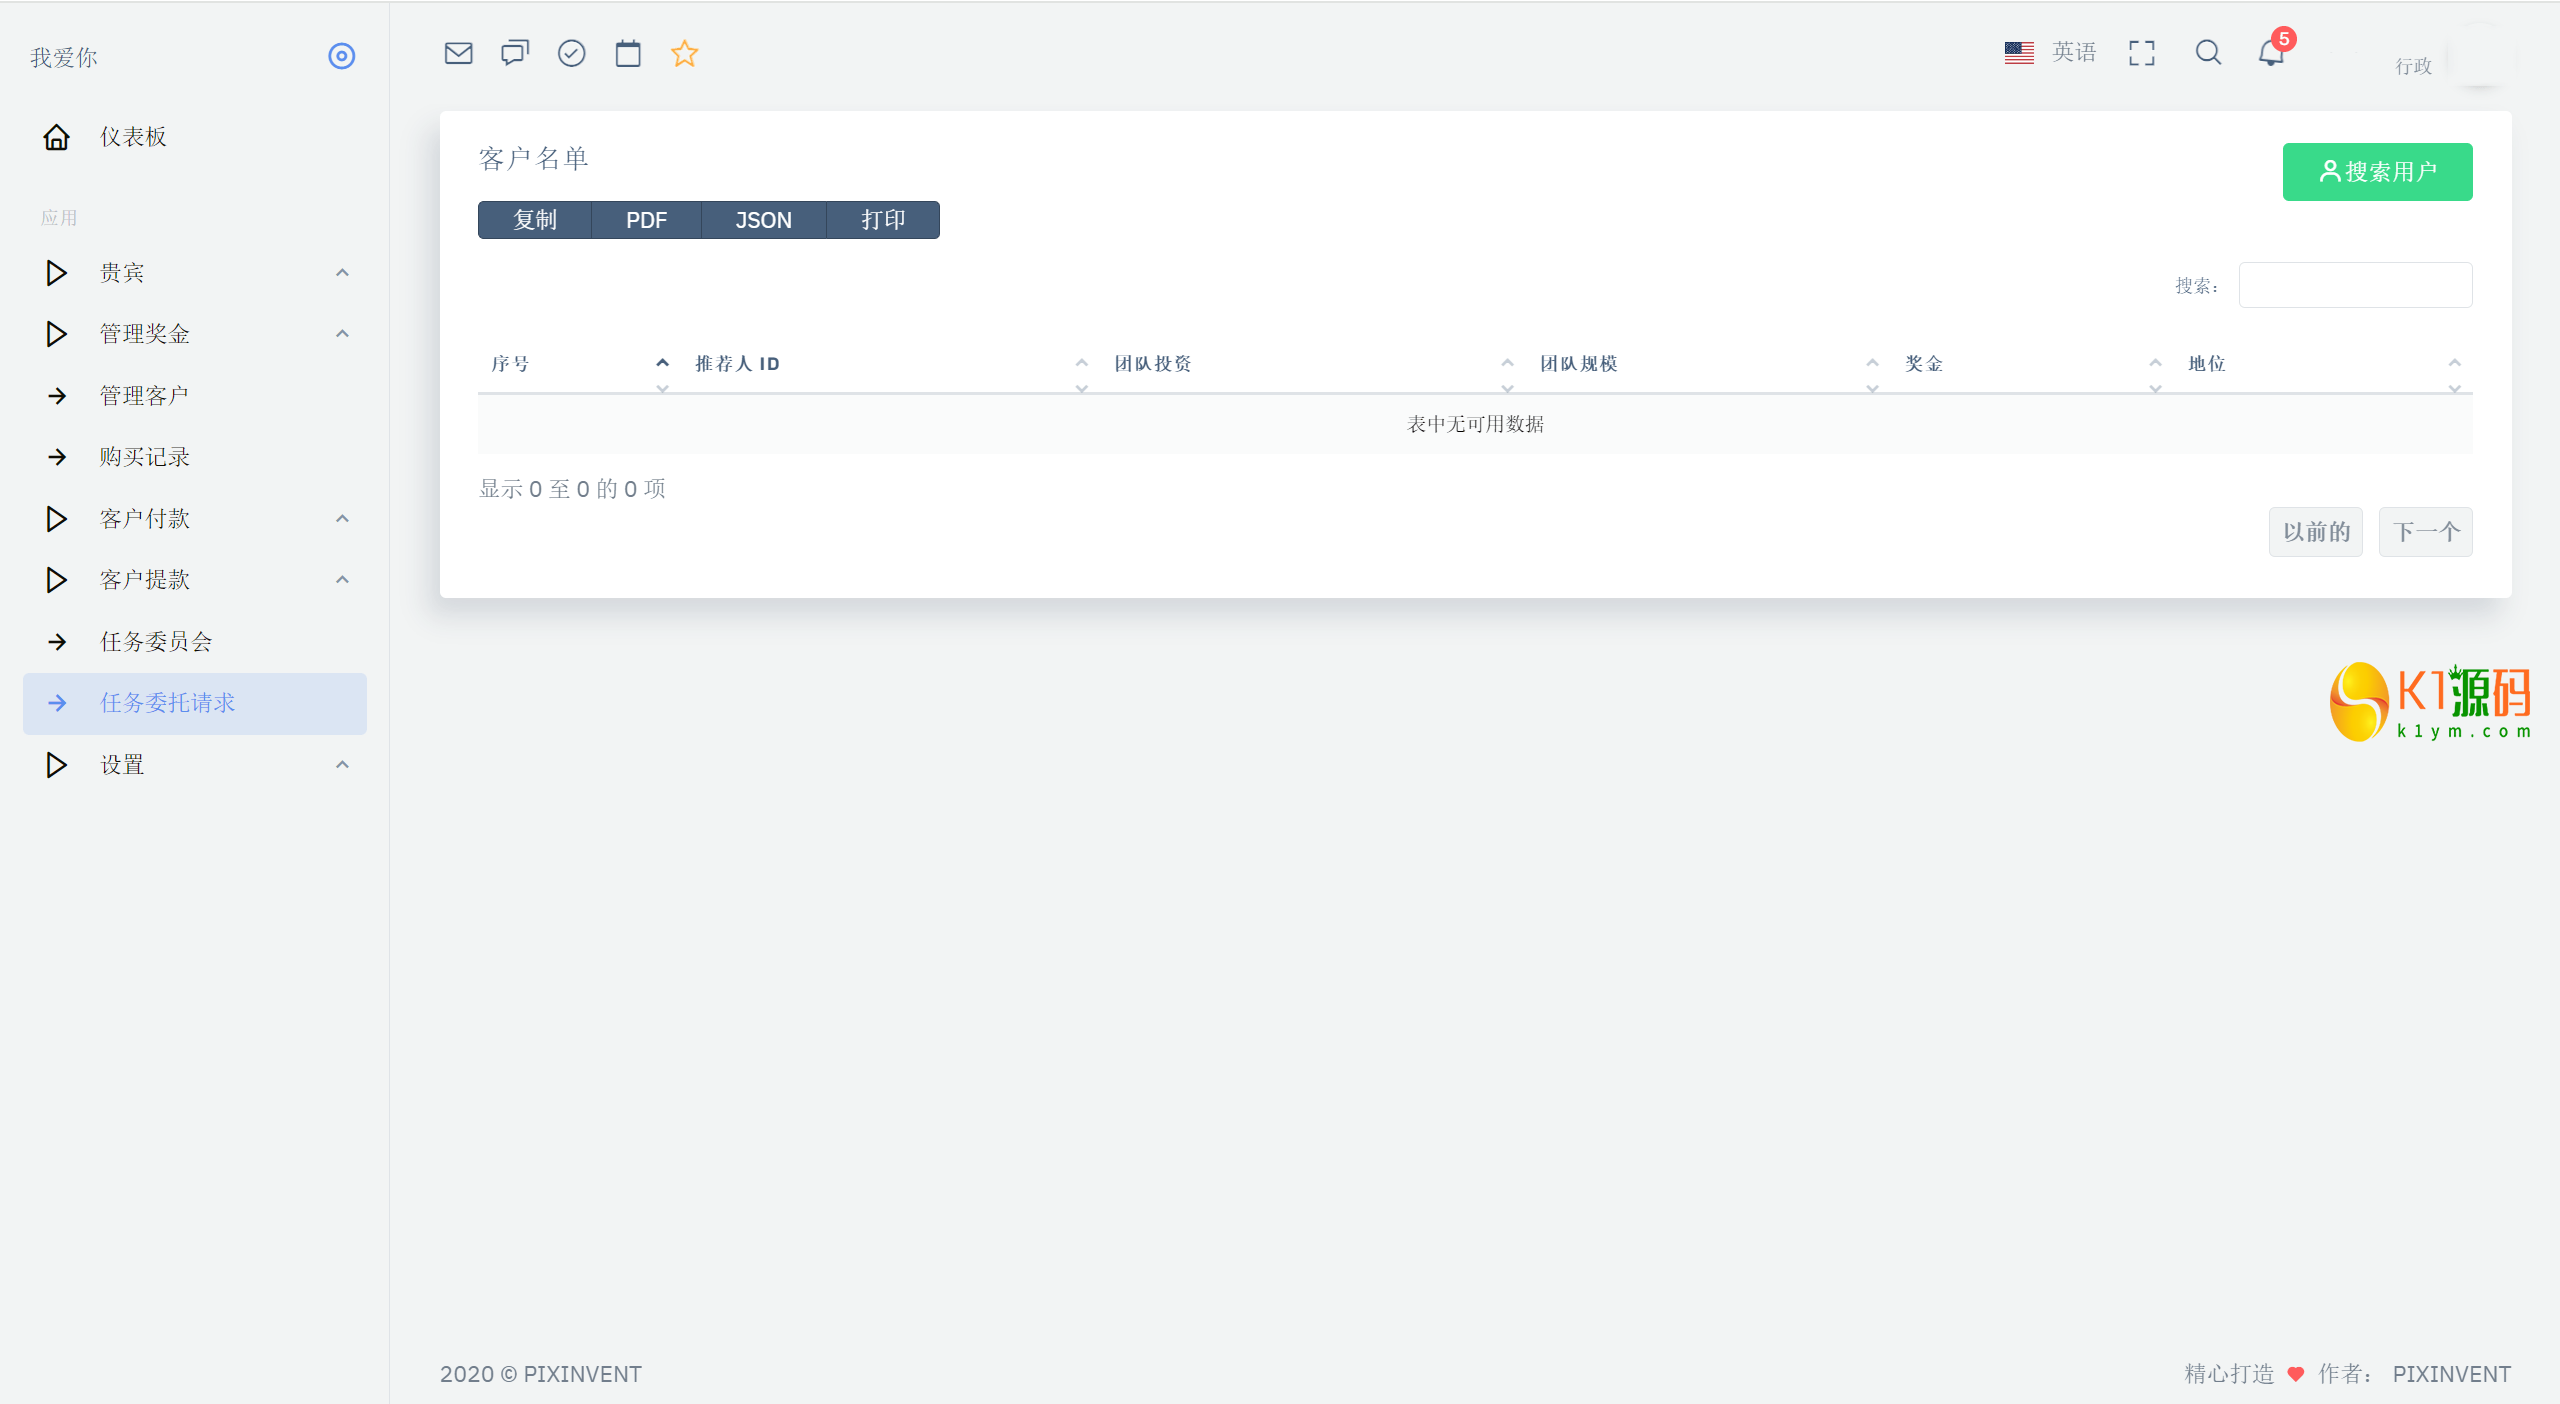
Task: Open the todo checkmark circle icon
Action: coord(571,53)
